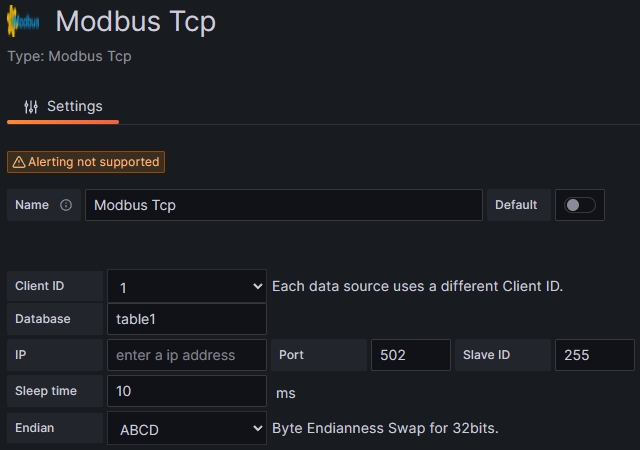Screen dimensions: 640x450
Task: Edit the Sleep time value field
Action: [187, 391]
